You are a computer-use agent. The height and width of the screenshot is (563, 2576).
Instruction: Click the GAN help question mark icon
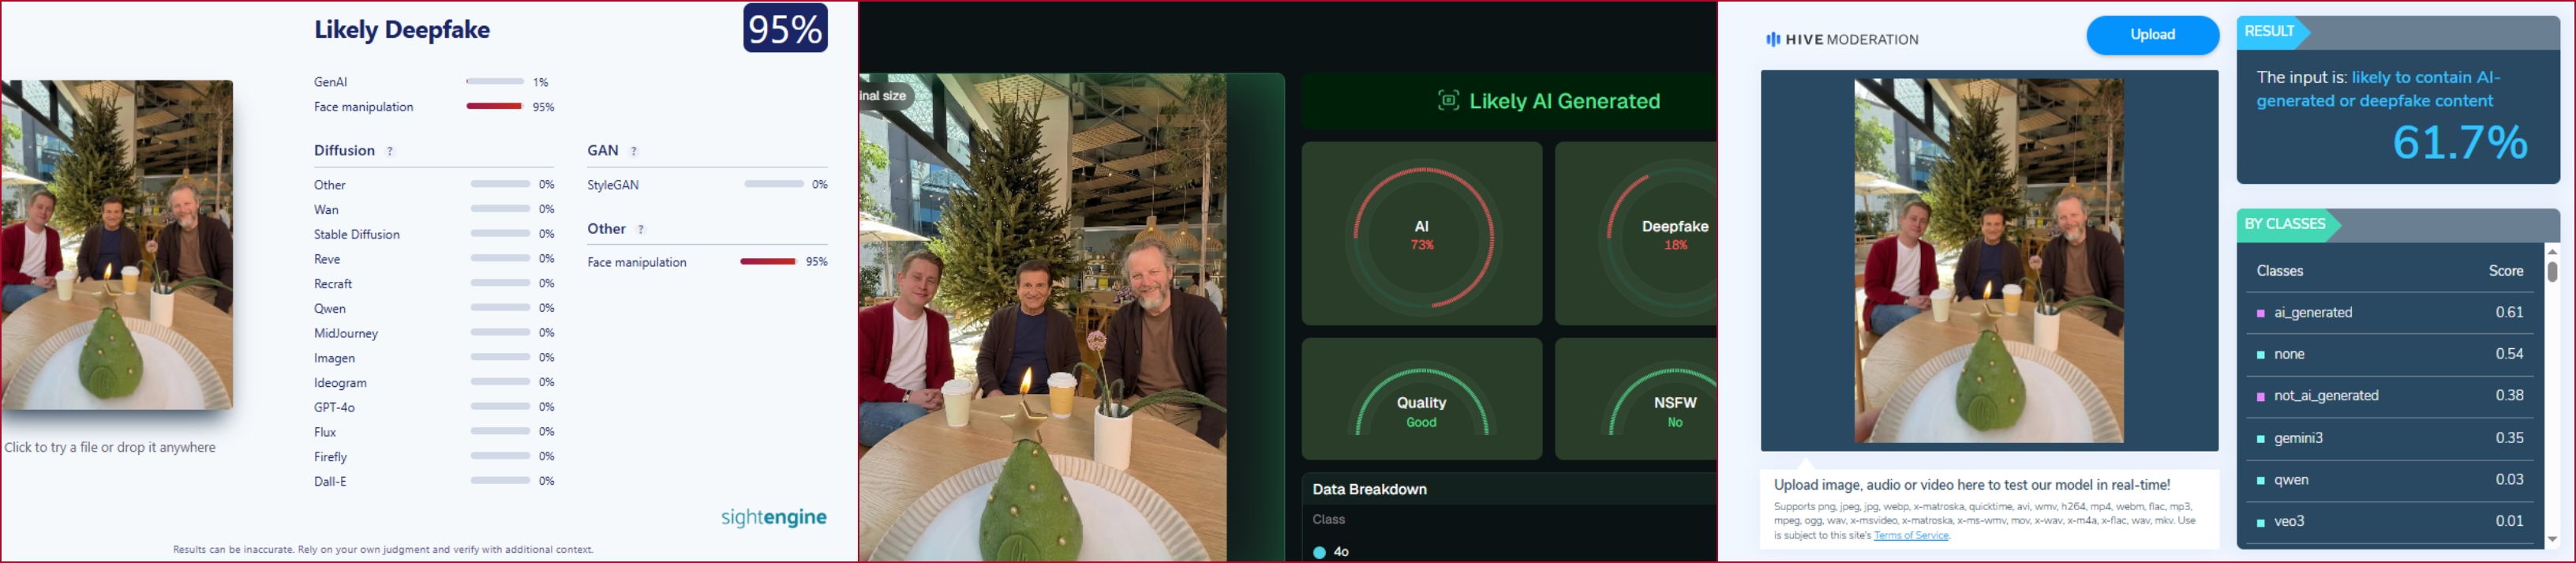pyautogui.click(x=634, y=151)
